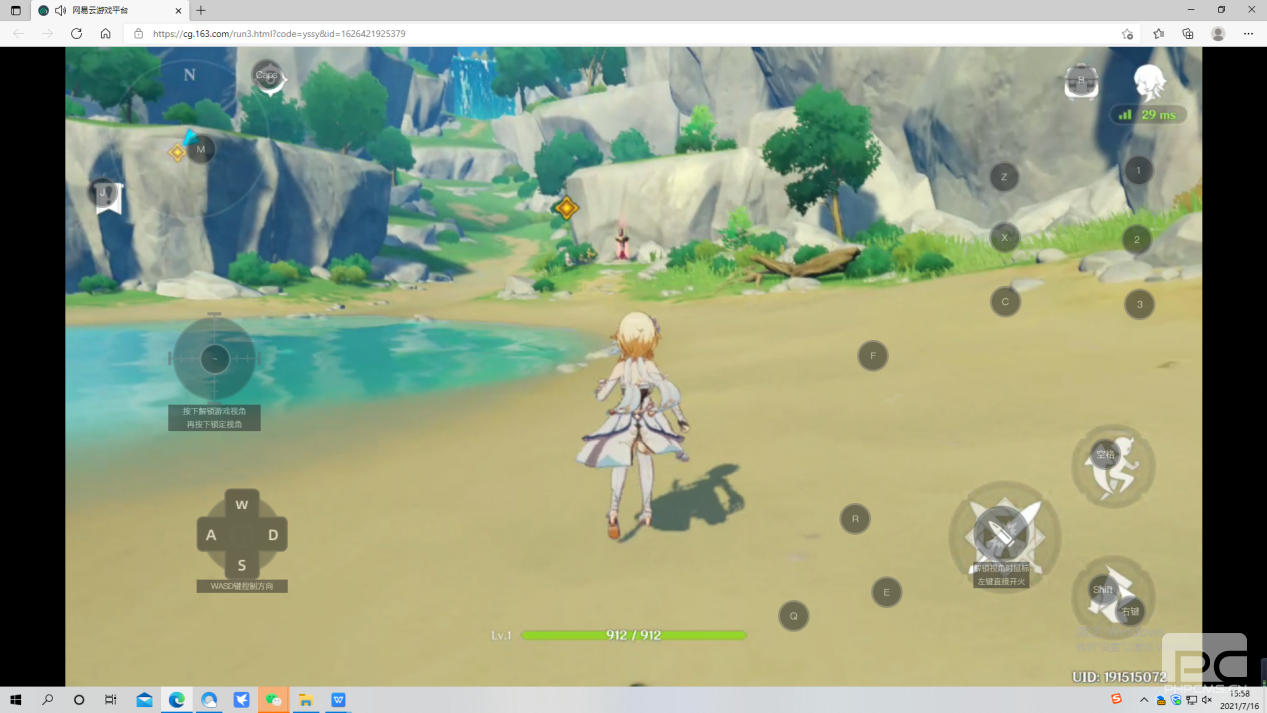
Task: Mute the tab audio speaker icon
Action: pos(60,10)
